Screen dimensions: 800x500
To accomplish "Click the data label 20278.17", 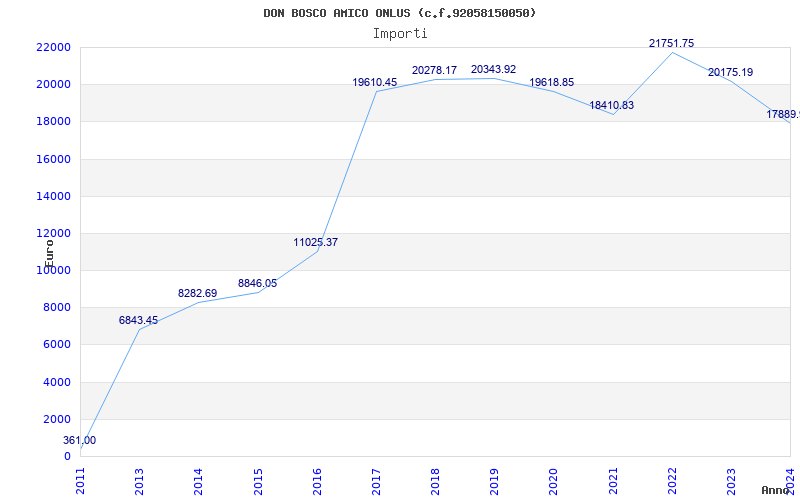I will click(x=434, y=70).
